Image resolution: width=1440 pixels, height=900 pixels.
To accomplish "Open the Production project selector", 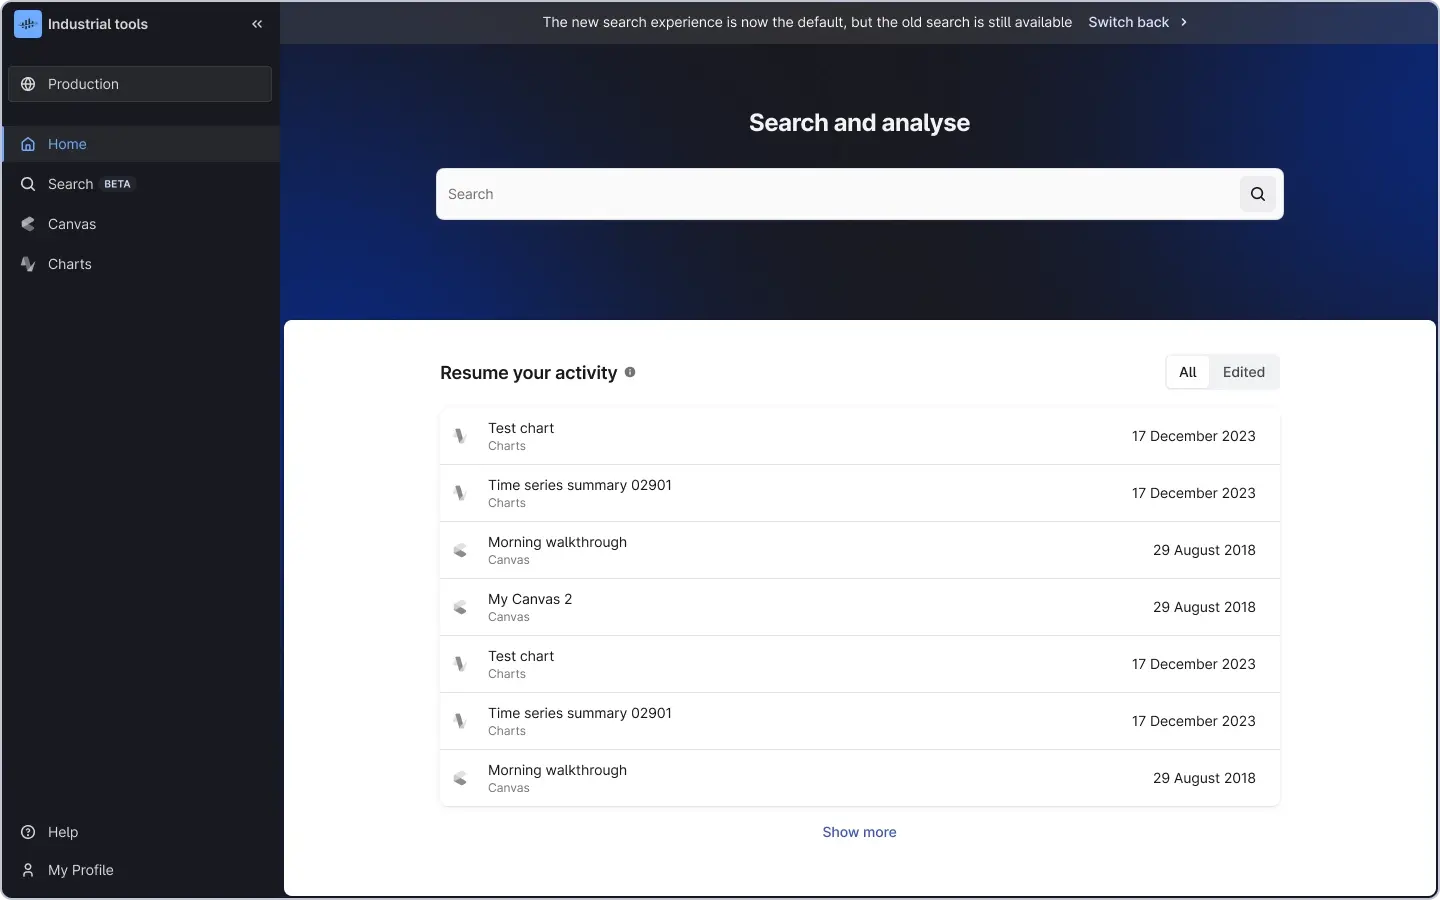I will [140, 84].
